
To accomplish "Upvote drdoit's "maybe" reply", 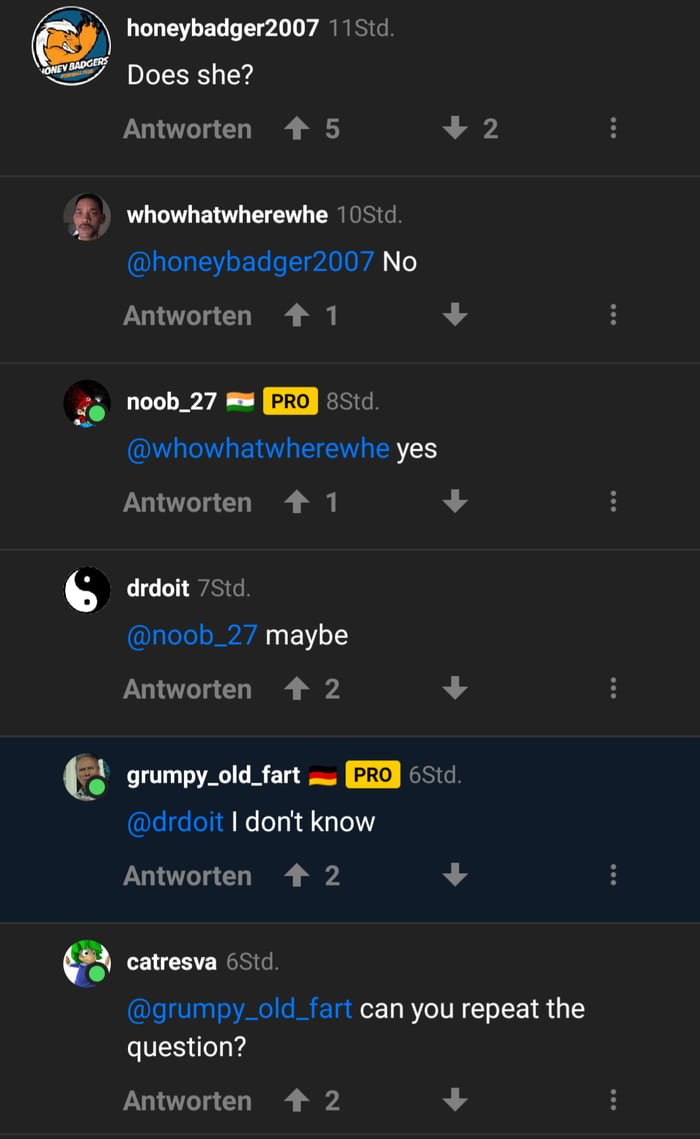I will (x=296, y=689).
